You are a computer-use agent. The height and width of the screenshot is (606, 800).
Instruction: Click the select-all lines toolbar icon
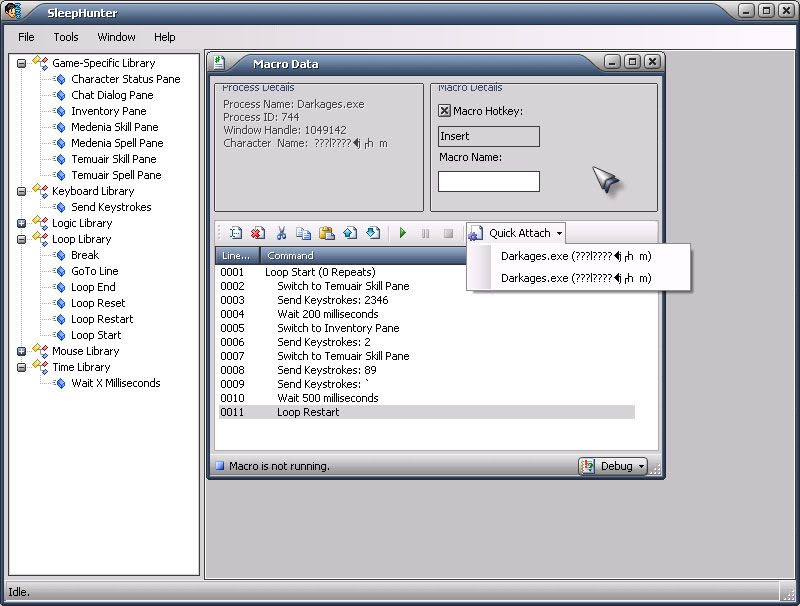(236, 233)
